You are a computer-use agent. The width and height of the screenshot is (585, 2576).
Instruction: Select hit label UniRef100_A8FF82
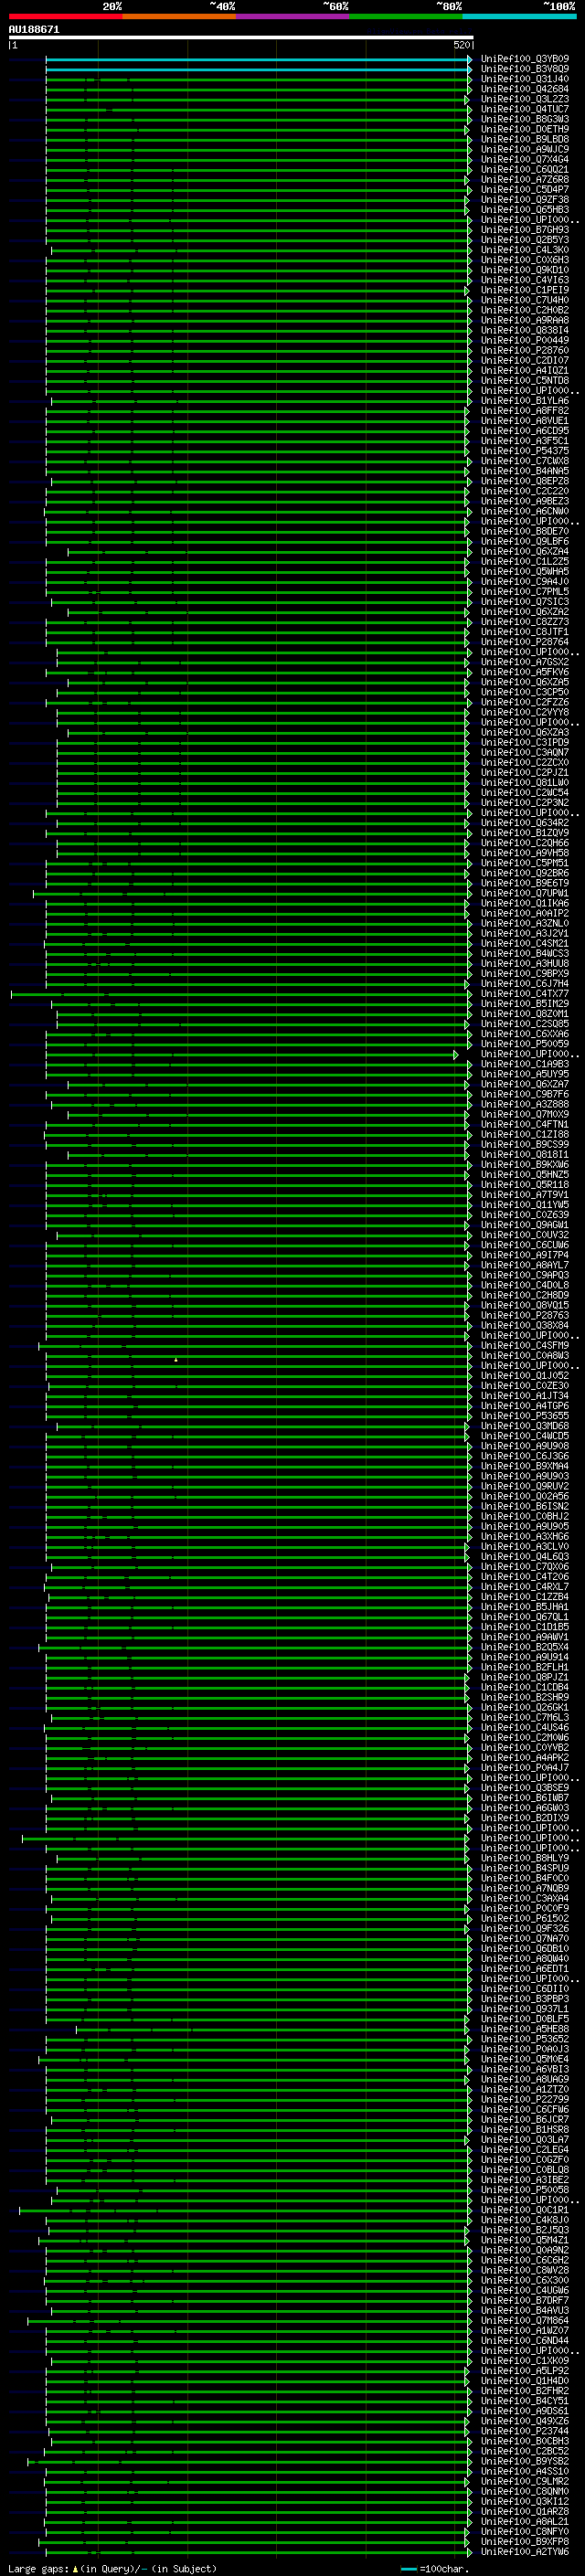[x=525, y=411]
